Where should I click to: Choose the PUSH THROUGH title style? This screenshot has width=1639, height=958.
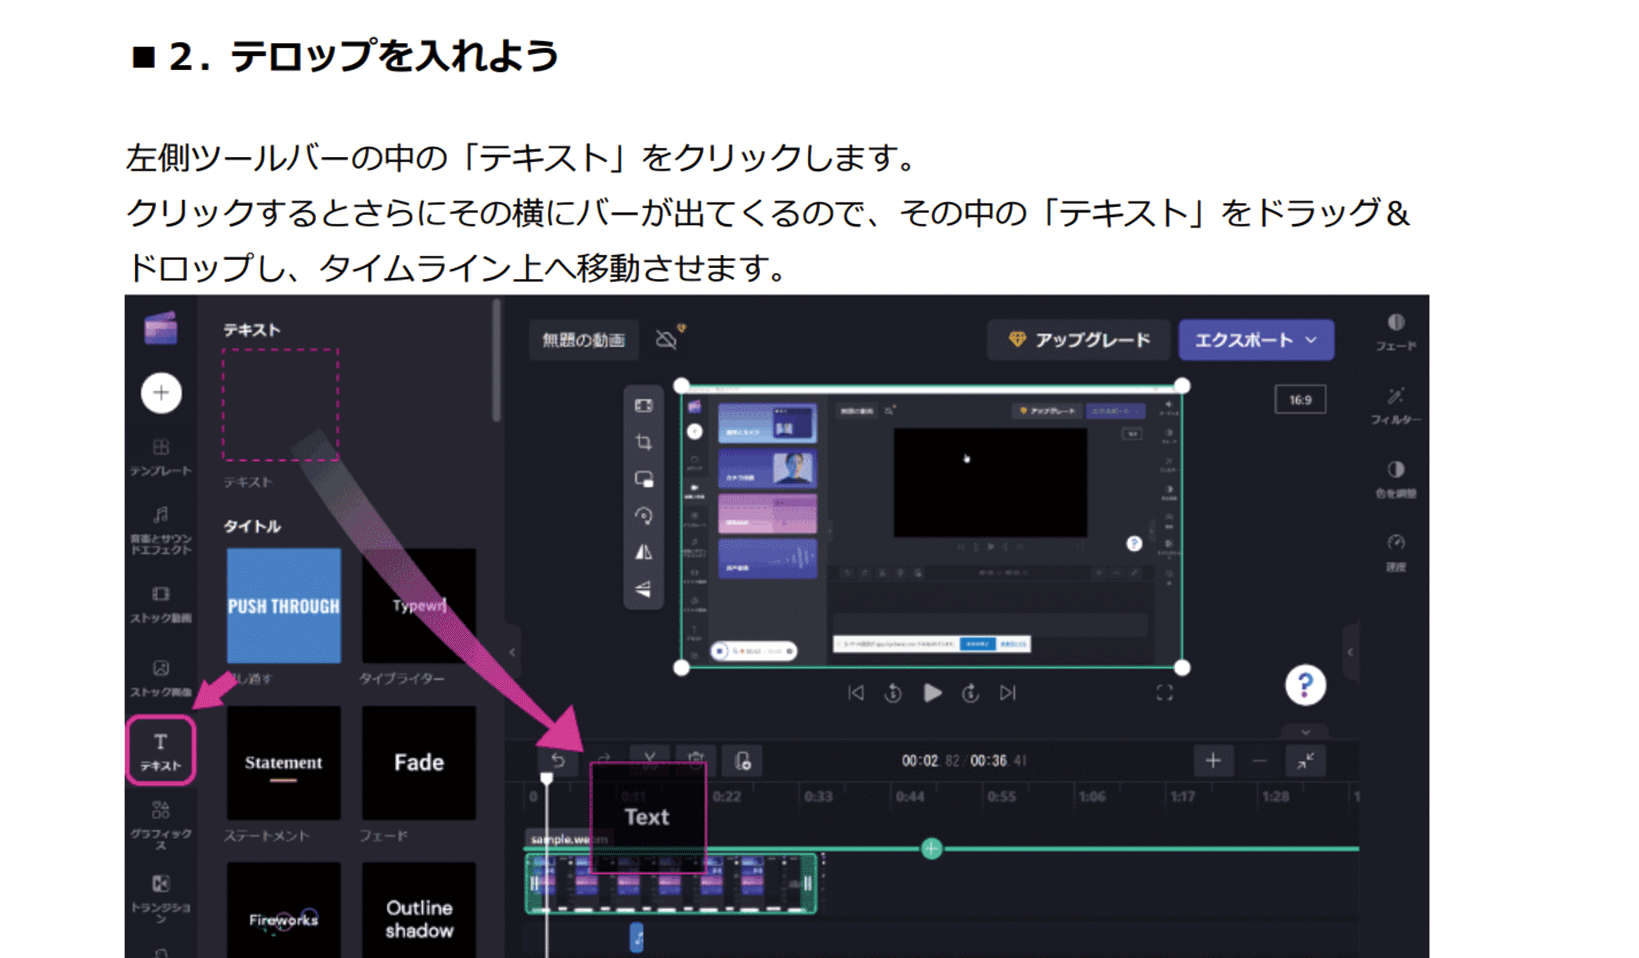click(284, 605)
